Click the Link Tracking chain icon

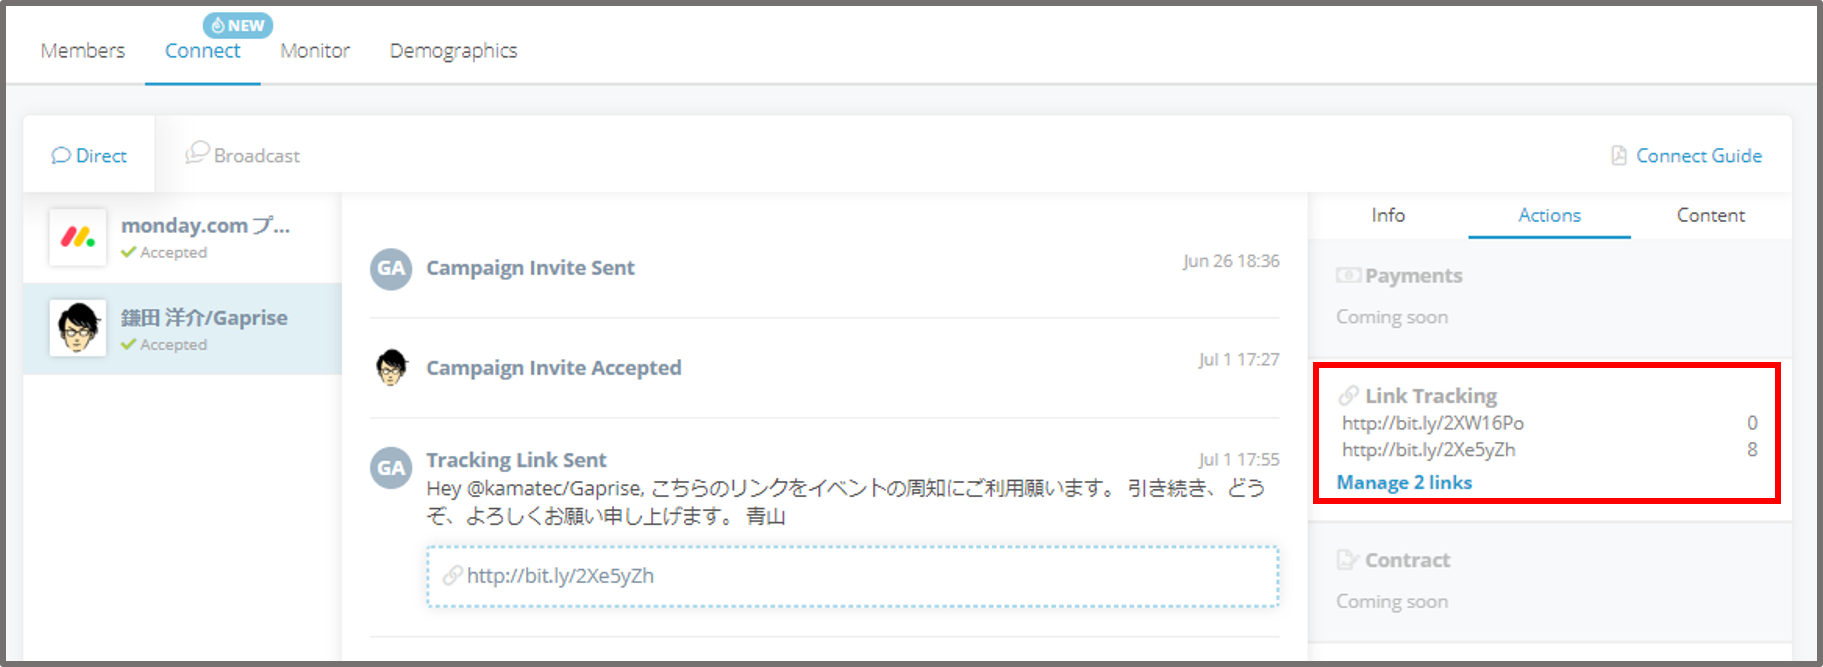pos(1349,396)
